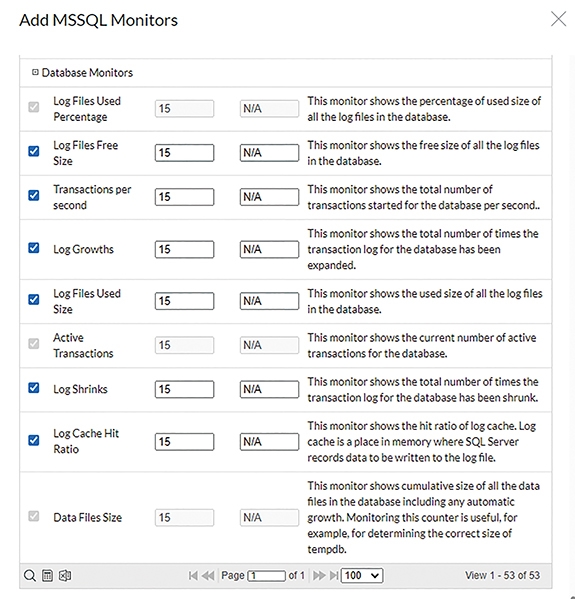Edit interval field for Transactions per second
The width and height of the screenshot is (575, 599).
tap(185, 197)
